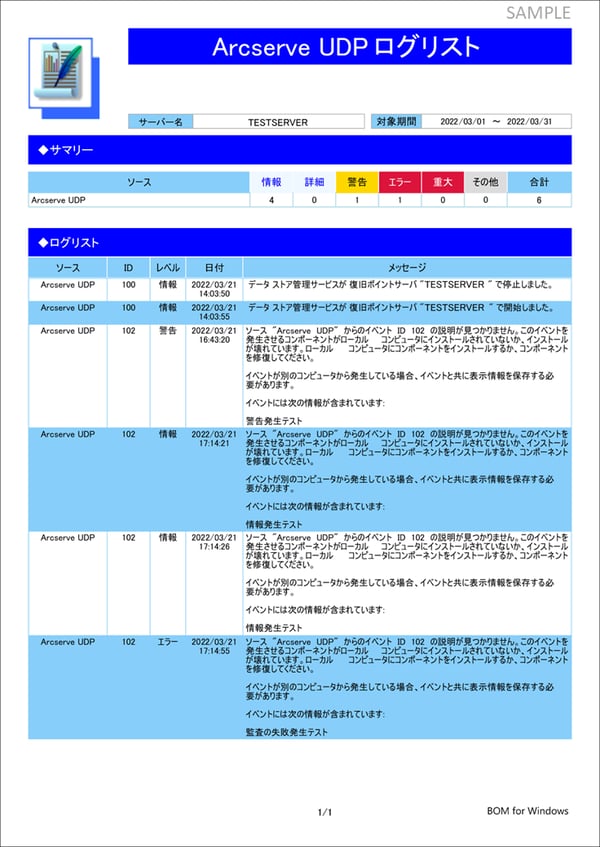Select the TESTSERVER server name field

278,122
